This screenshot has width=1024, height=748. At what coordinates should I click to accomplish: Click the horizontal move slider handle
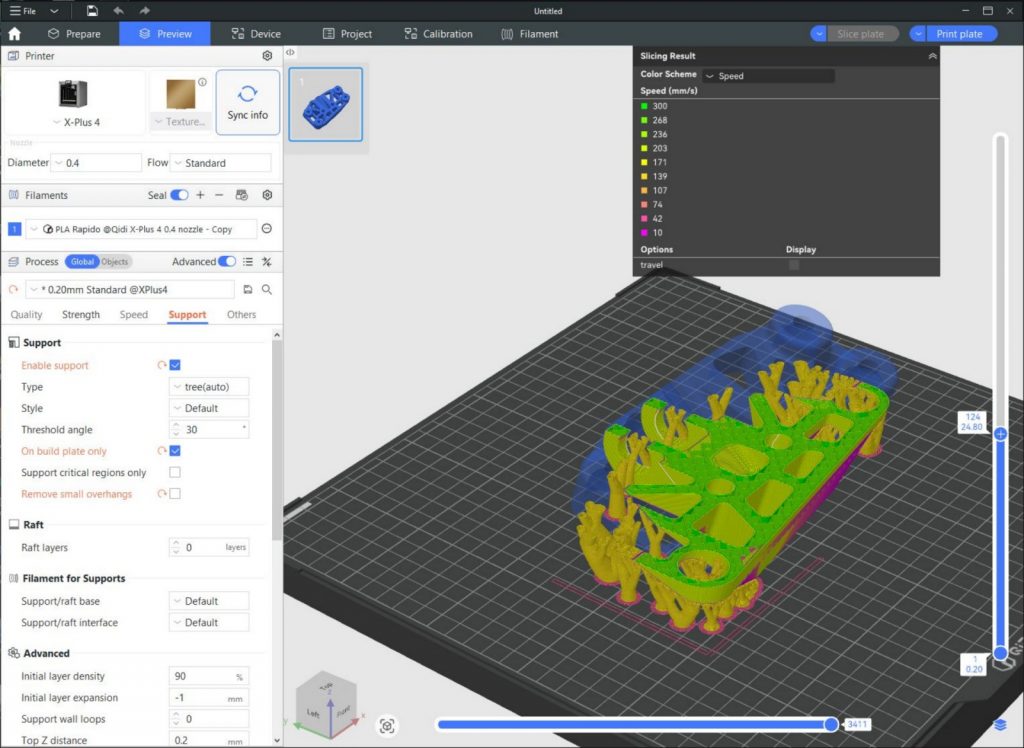(x=830, y=724)
